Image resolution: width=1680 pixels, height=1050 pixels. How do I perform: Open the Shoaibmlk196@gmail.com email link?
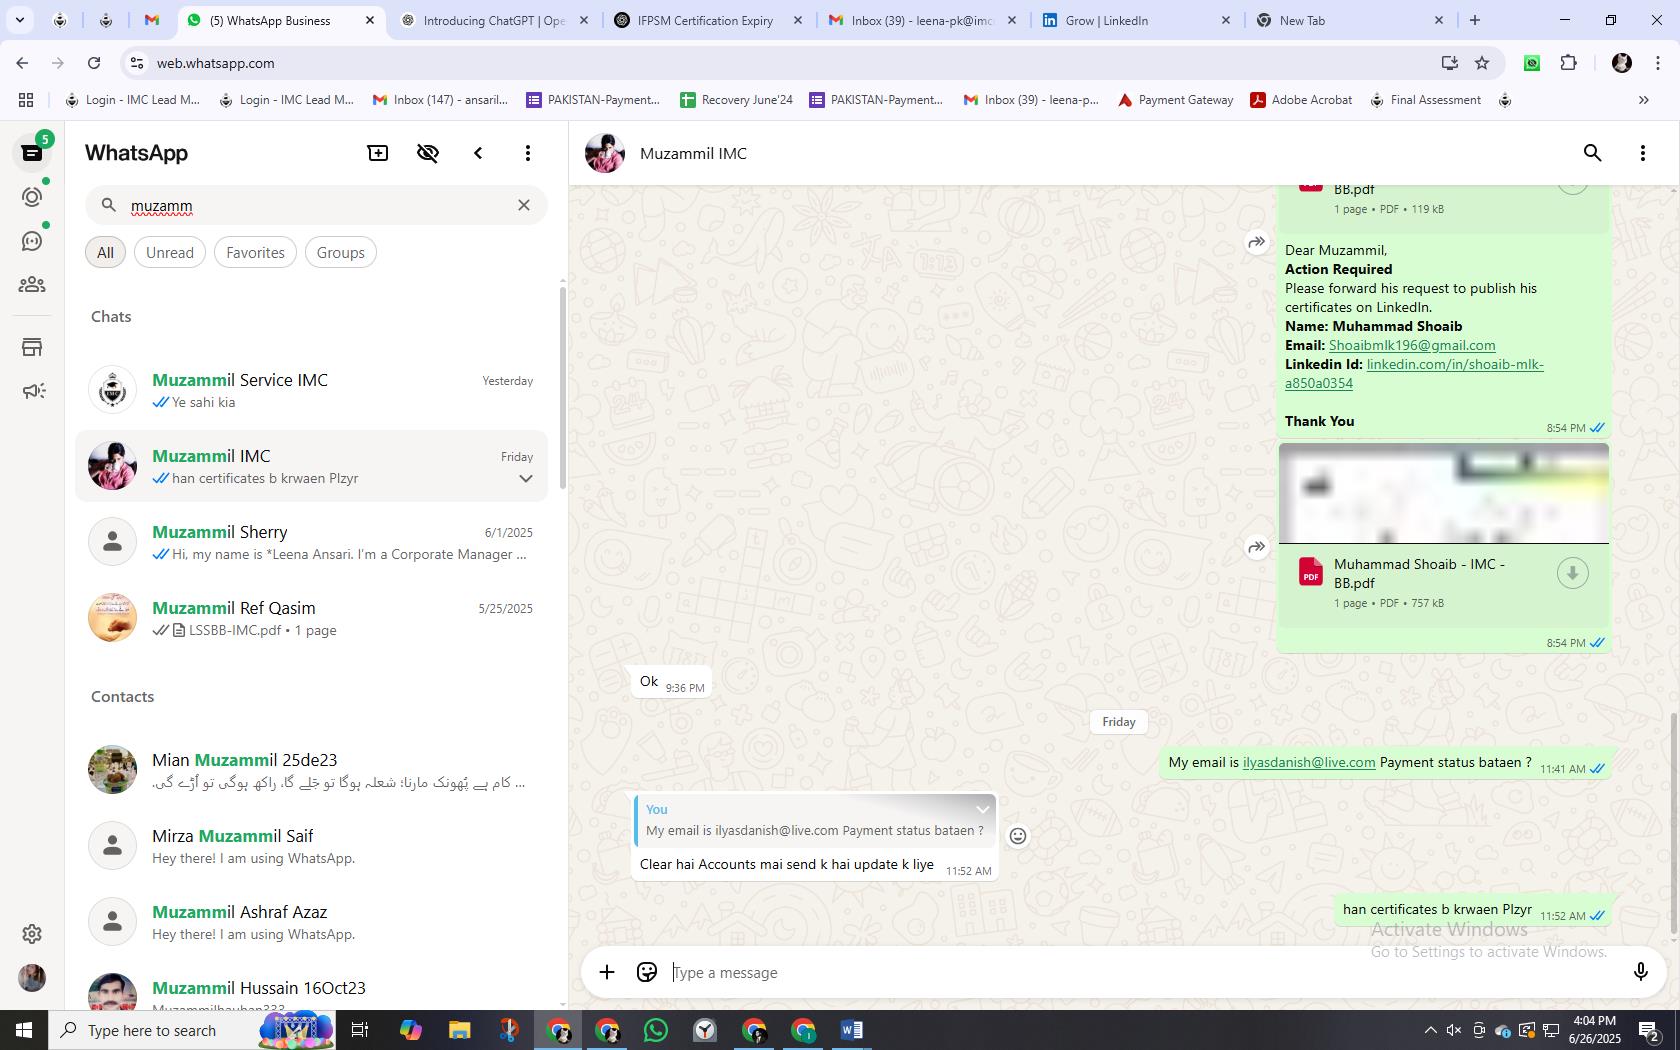click(x=1411, y=345)
